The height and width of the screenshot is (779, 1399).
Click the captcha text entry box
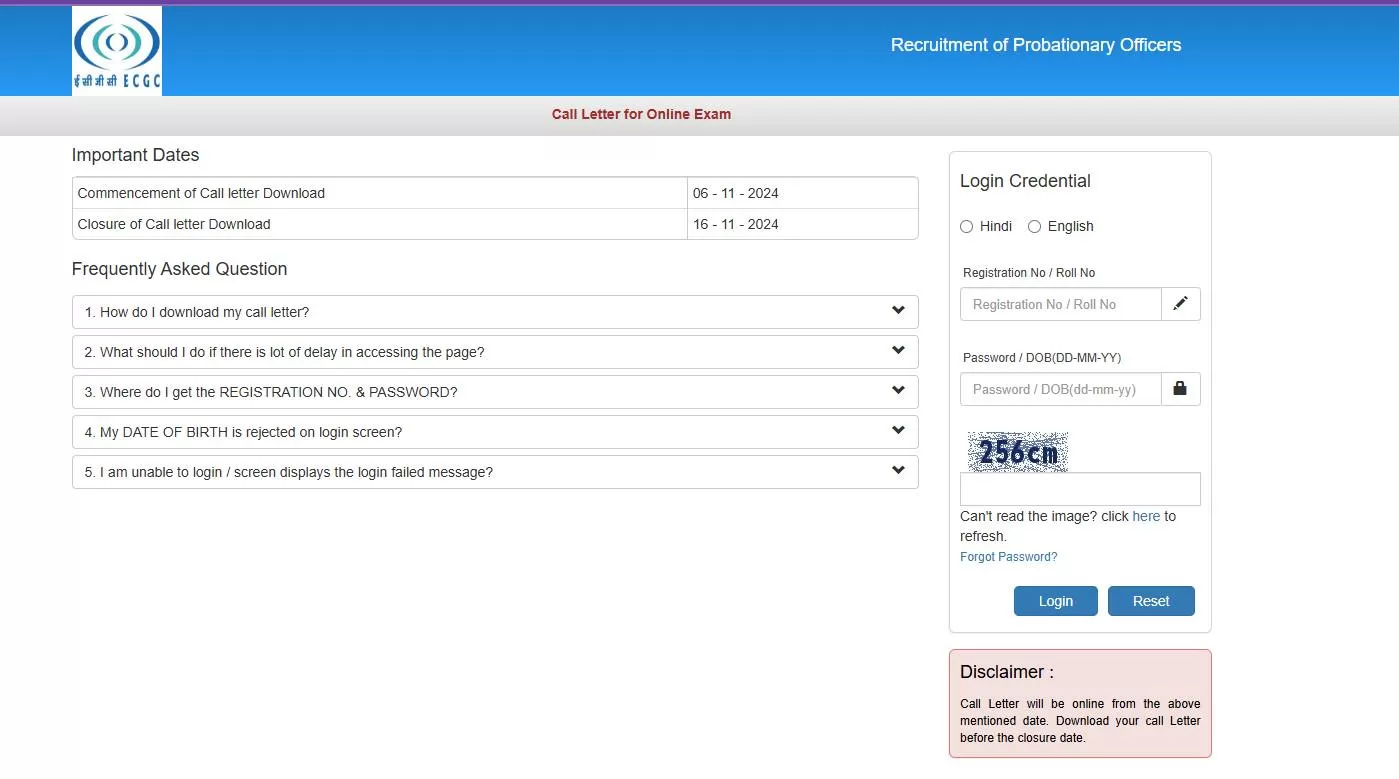[x=1079, y=489]
